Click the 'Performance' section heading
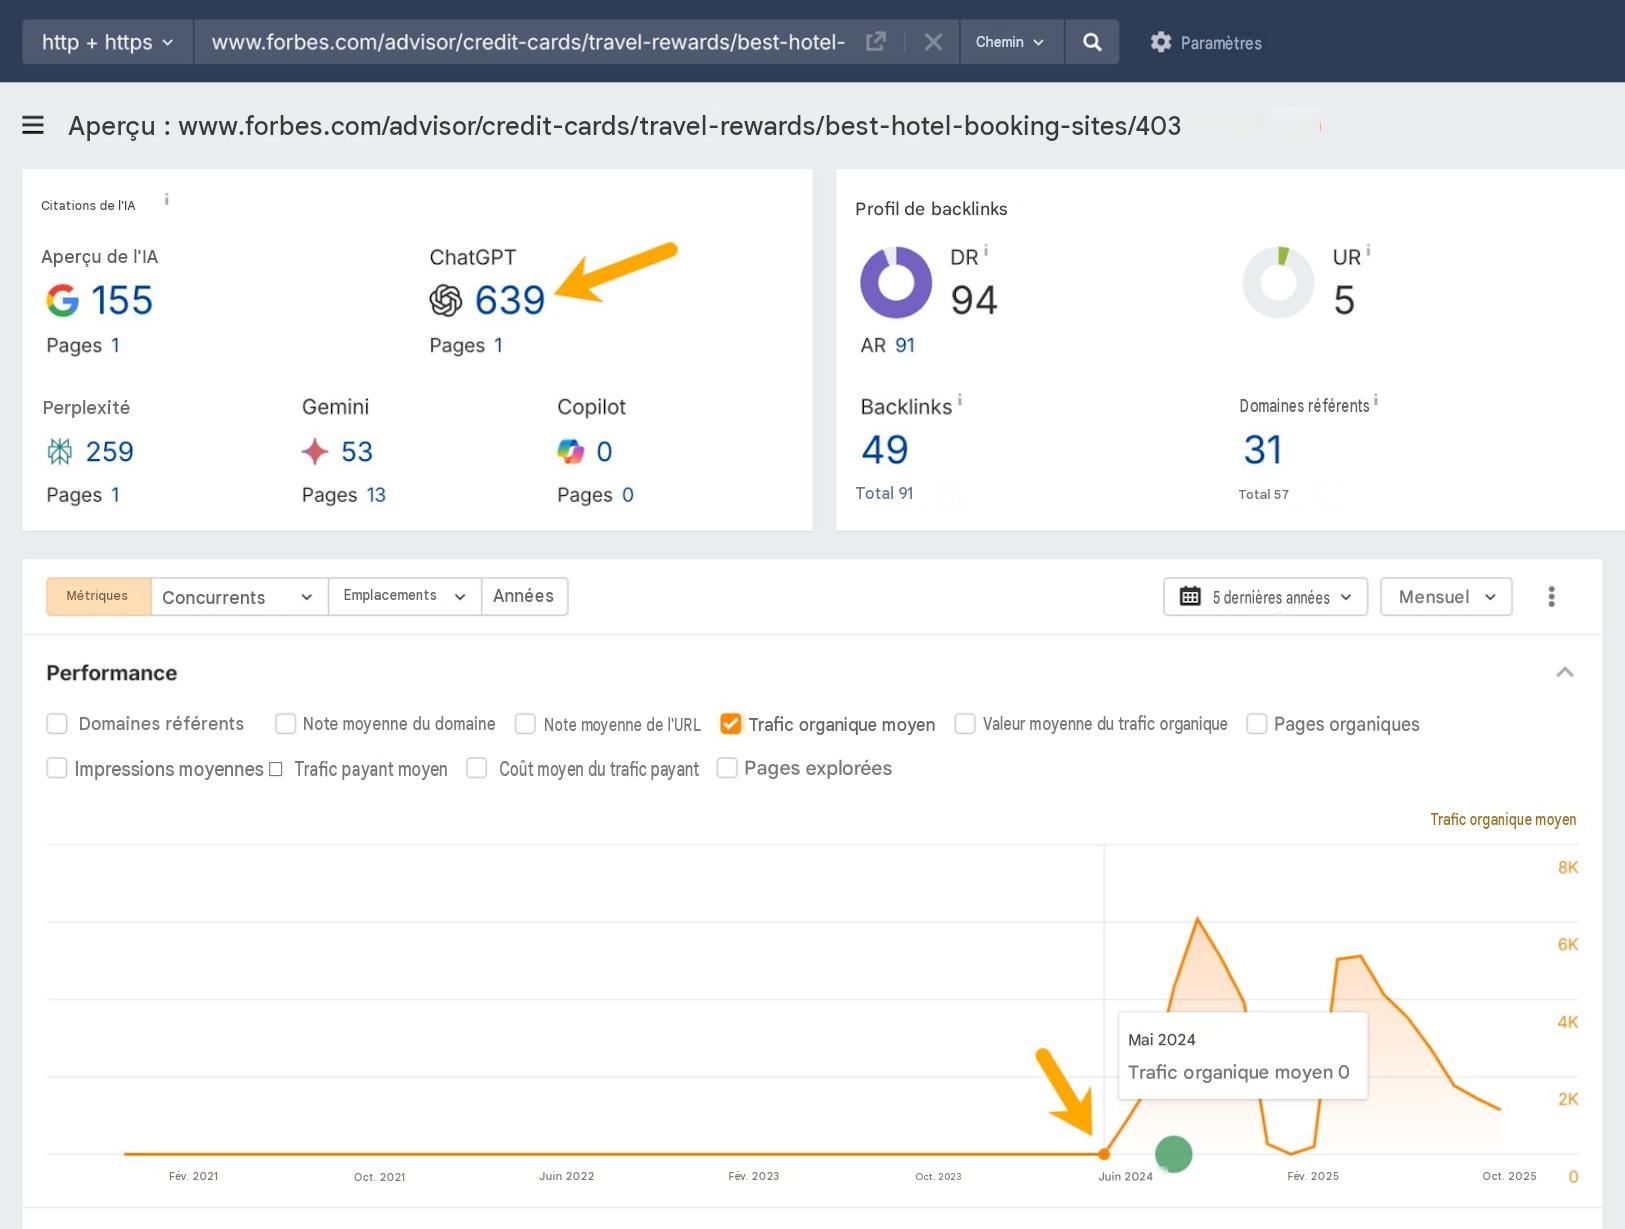 [112, 673]
